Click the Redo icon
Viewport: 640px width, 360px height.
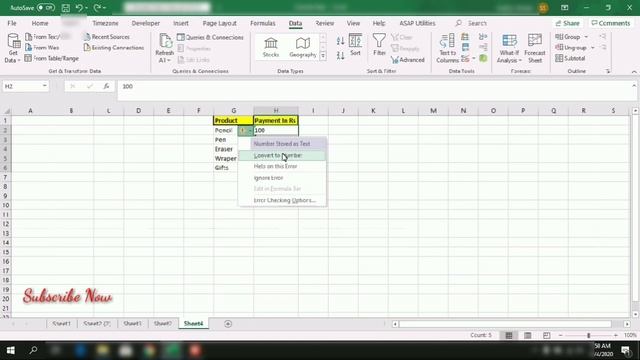(x=97, y=7)
